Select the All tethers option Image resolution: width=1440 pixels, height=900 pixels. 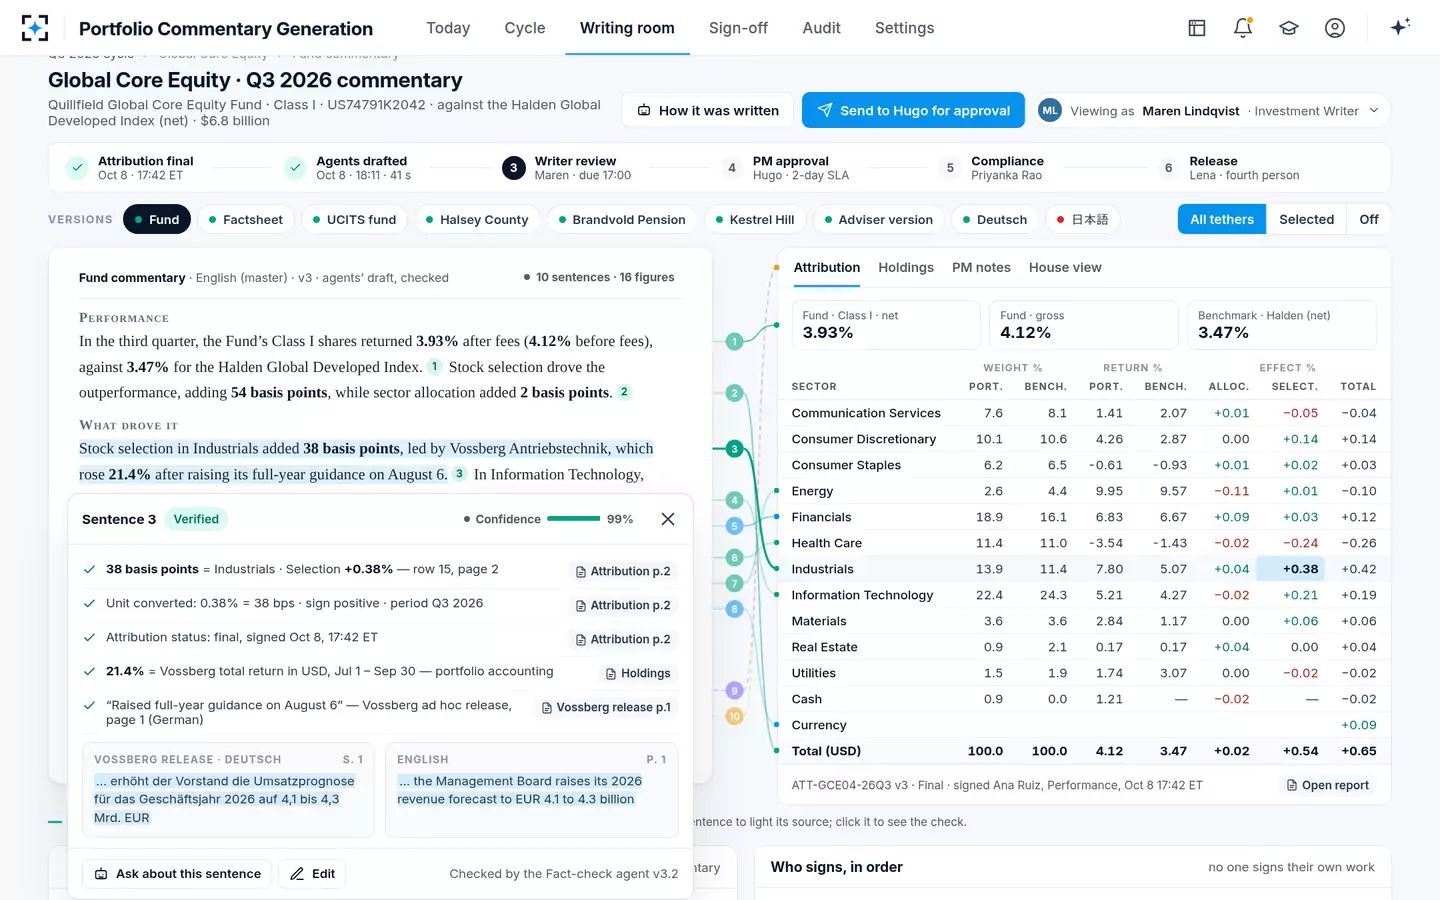[x=1221, y=220]
